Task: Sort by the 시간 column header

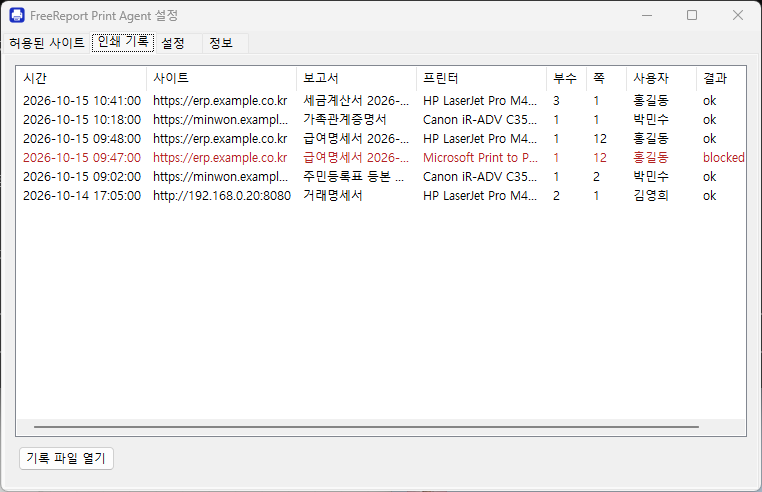Action: tap(81, 78)
